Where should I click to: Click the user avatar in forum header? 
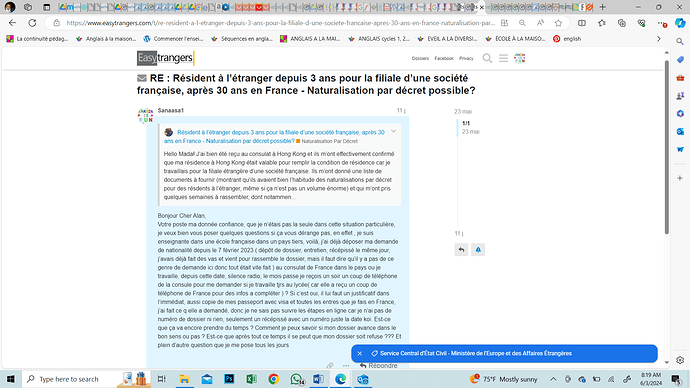(520, 58)
